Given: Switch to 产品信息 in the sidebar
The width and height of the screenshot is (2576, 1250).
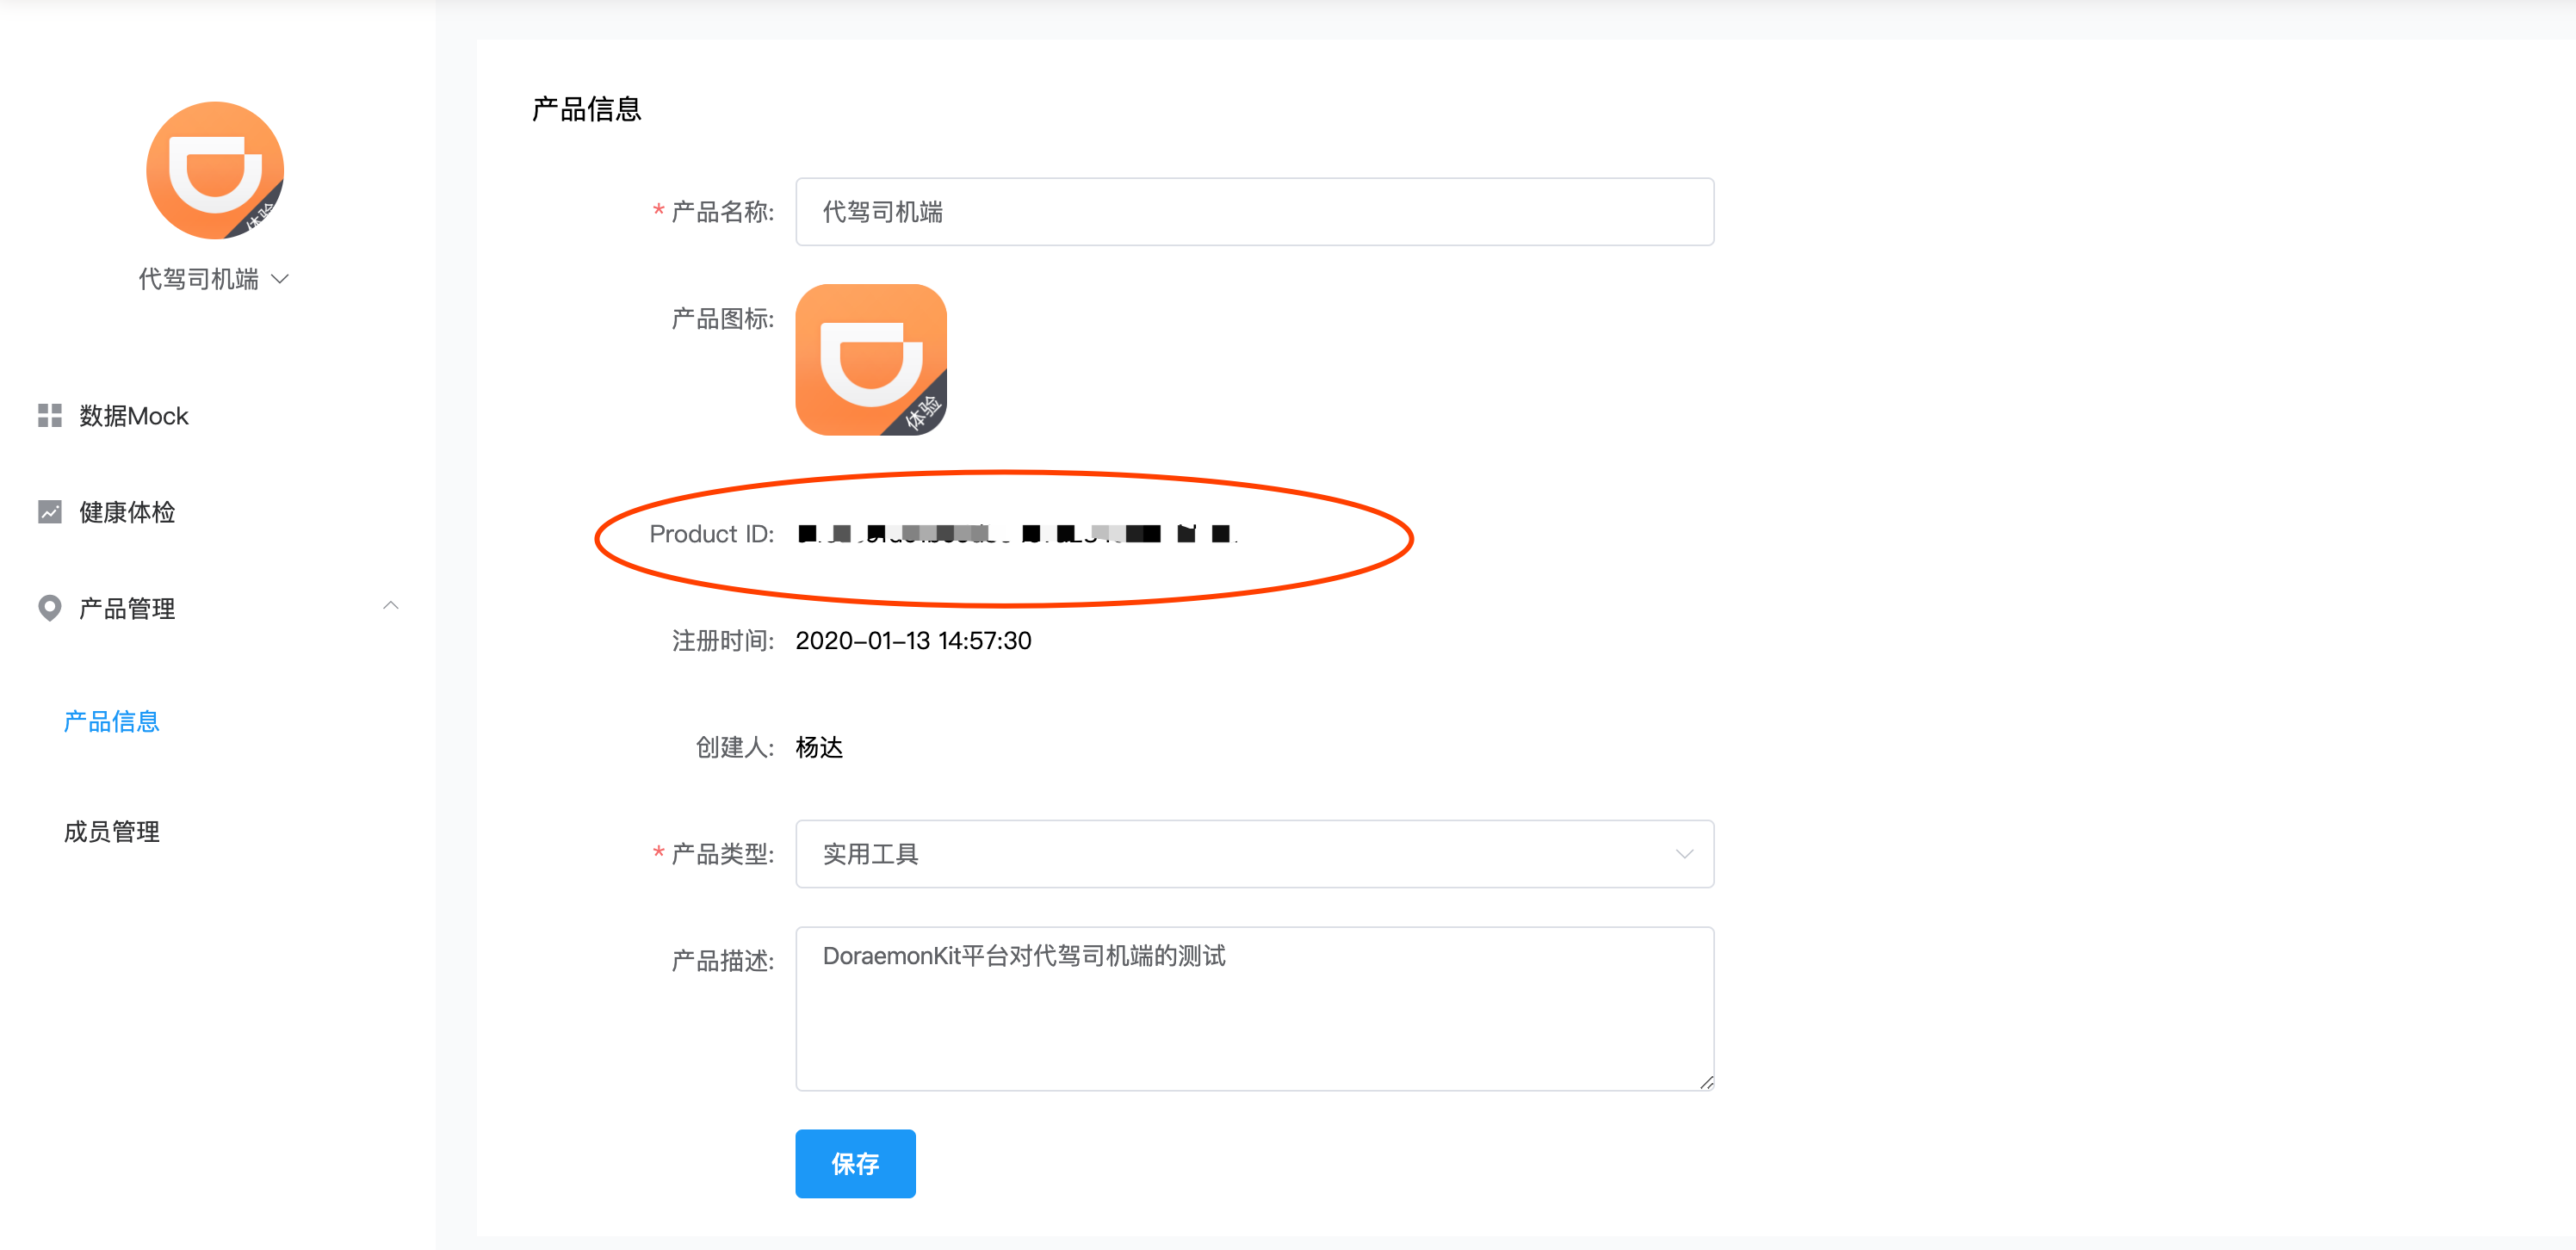Looking at the screenshot, I should coord(110,720).
